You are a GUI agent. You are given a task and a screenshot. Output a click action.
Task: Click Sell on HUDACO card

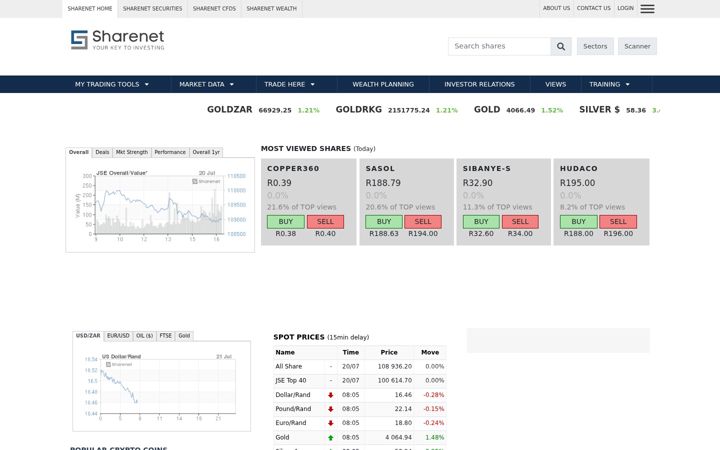pyautogui.click(x=618, y=222)
